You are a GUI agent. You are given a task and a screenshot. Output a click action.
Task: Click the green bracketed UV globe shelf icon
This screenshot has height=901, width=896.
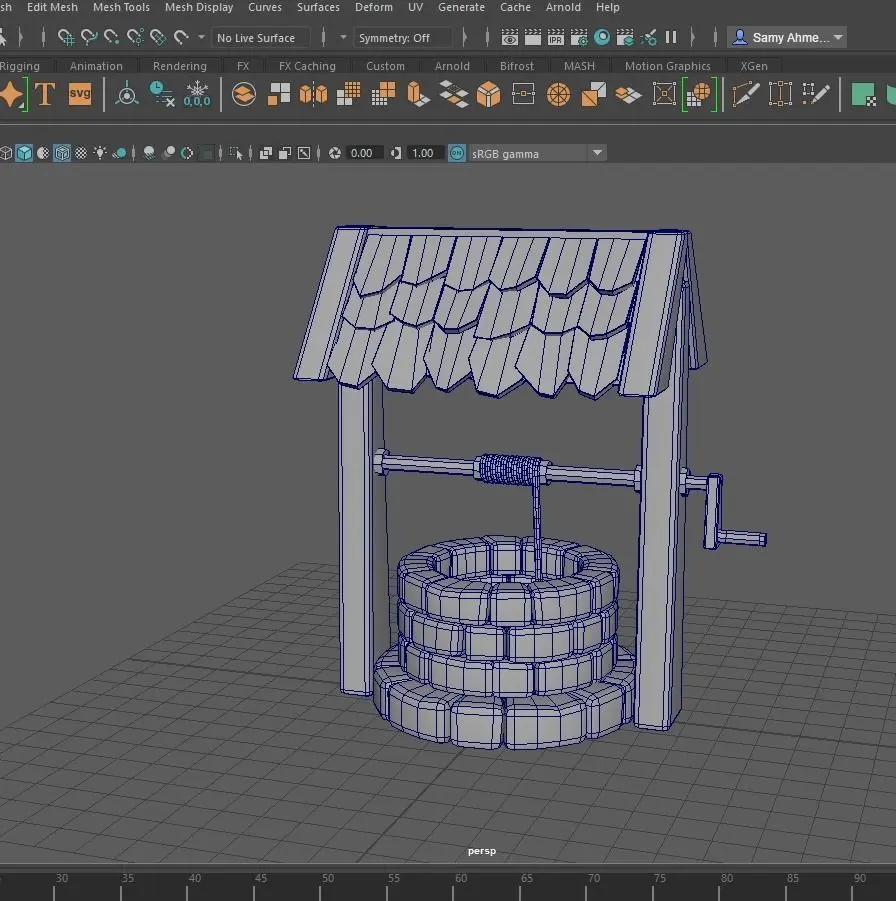699,94
